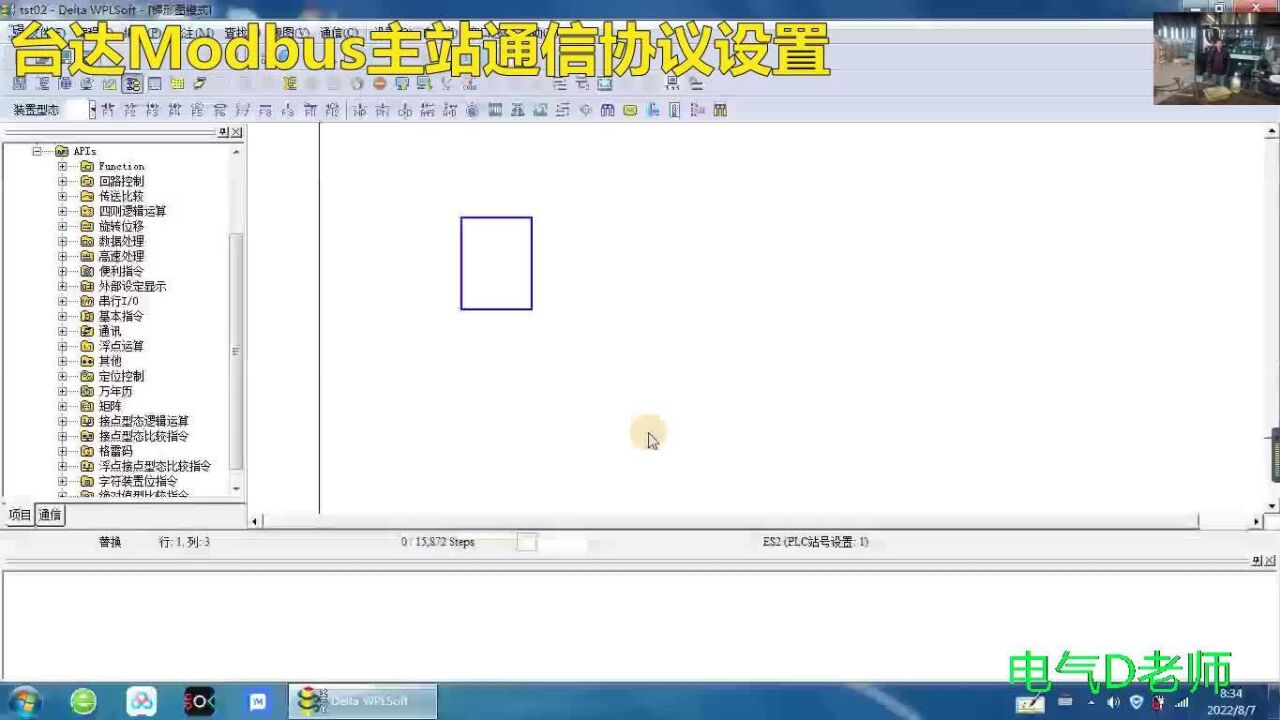Click the tree panel scroll-up arrow
Image resolution: width=1280 pixels, height=720 pixels.
coord(237,152)
